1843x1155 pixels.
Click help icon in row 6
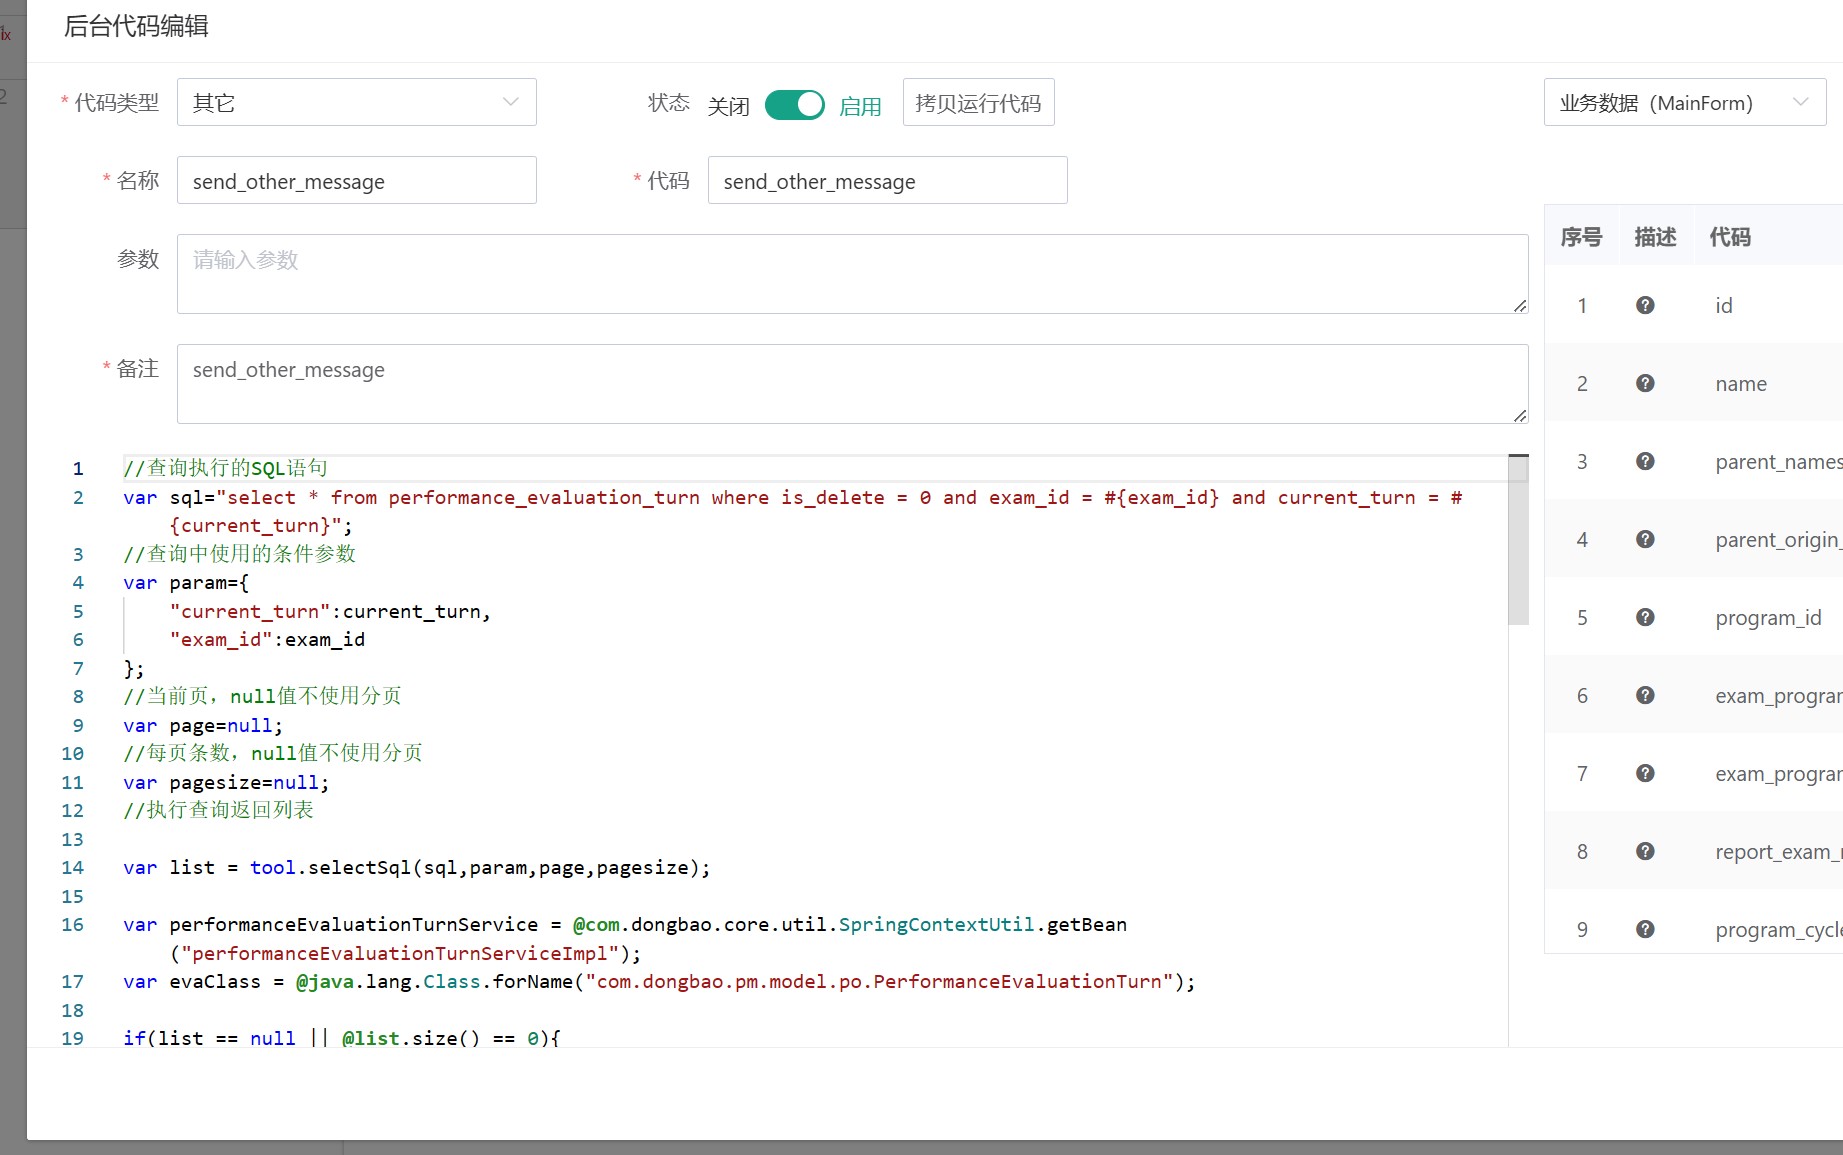1645,695
